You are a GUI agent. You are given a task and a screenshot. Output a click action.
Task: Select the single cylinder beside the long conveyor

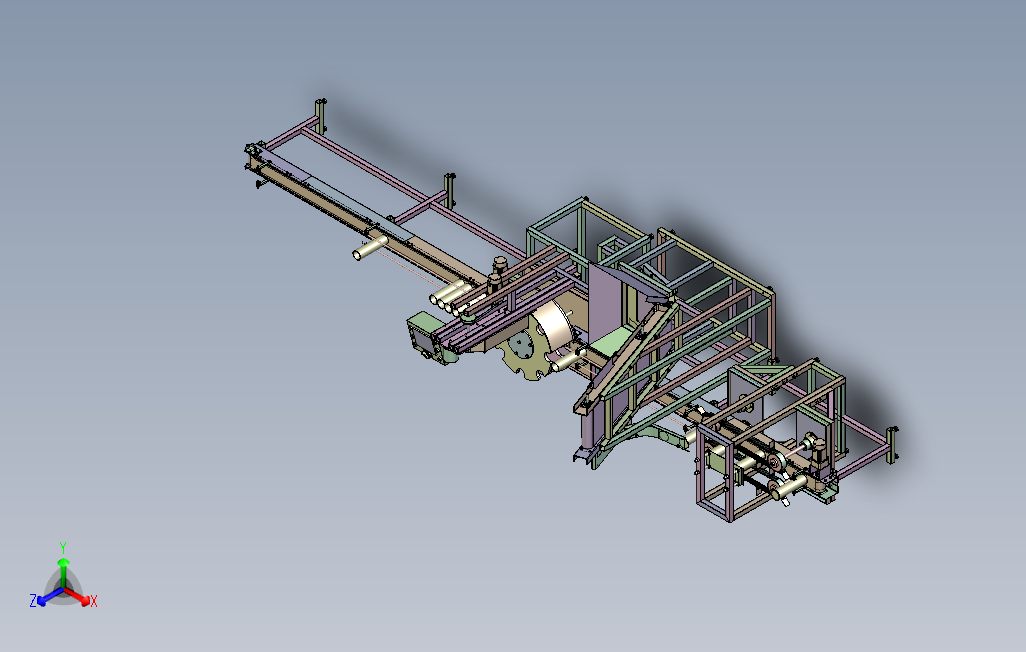(370, 248)
